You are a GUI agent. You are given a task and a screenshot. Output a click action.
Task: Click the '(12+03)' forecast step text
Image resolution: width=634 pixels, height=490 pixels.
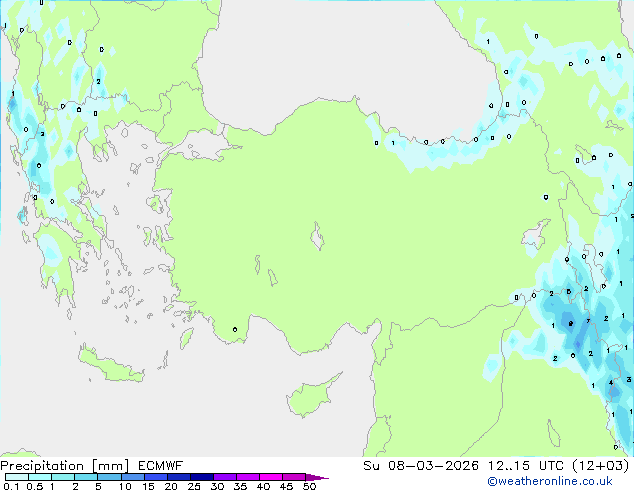(601, 466)
